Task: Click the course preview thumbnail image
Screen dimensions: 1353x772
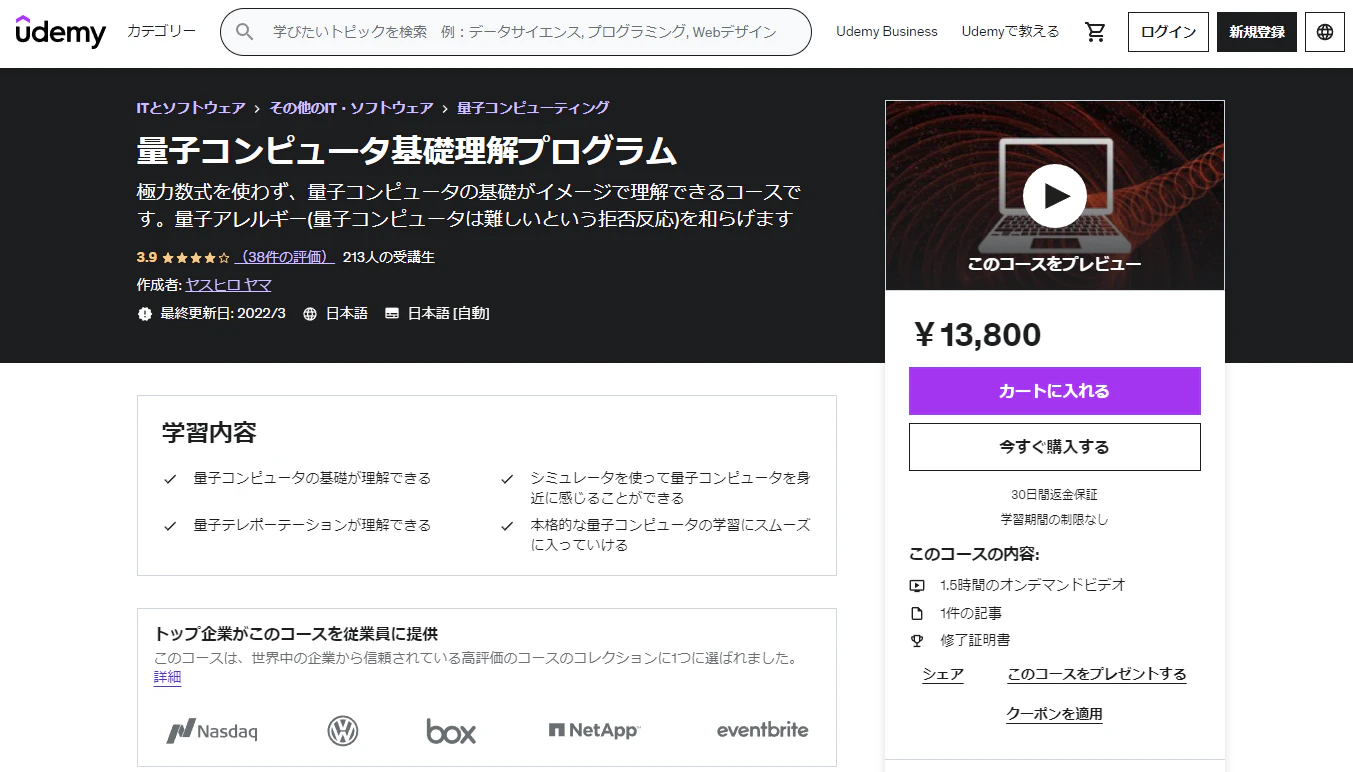Action: click(1055, 196)
